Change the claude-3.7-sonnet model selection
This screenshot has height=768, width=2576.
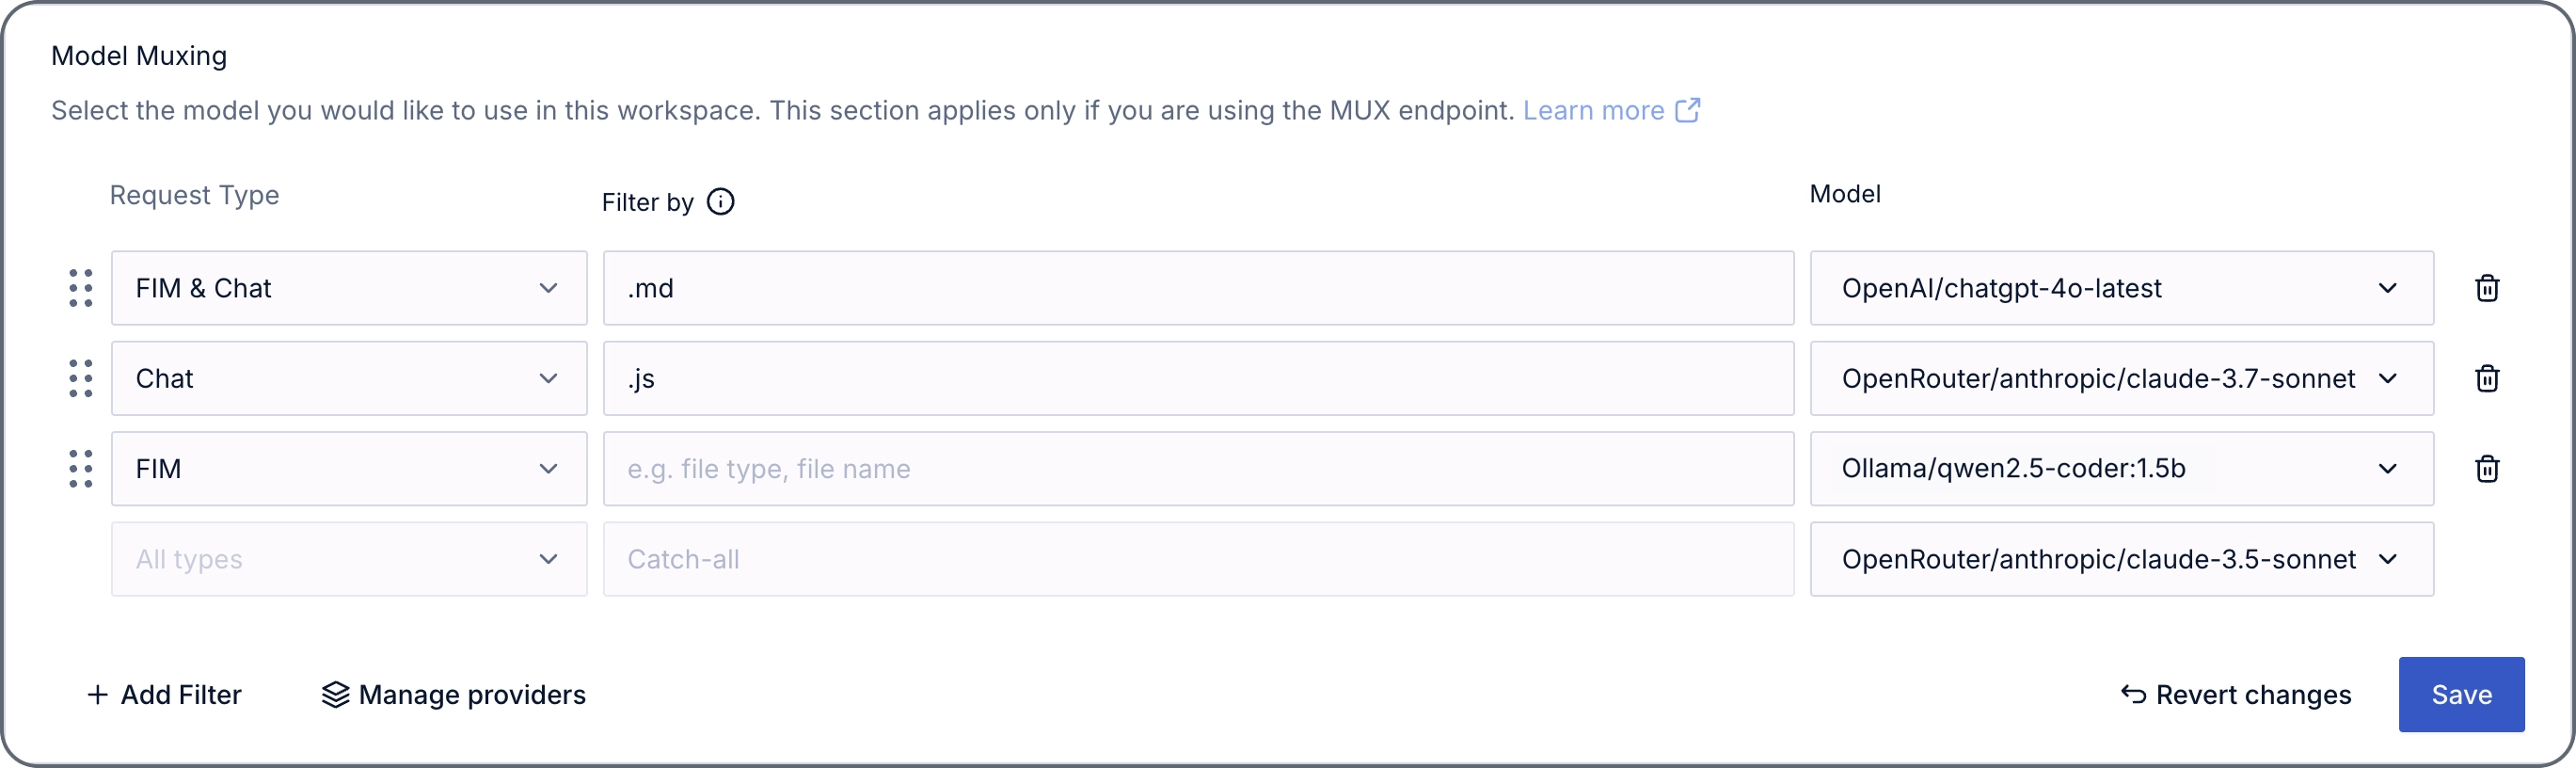tap(2122, 378)
